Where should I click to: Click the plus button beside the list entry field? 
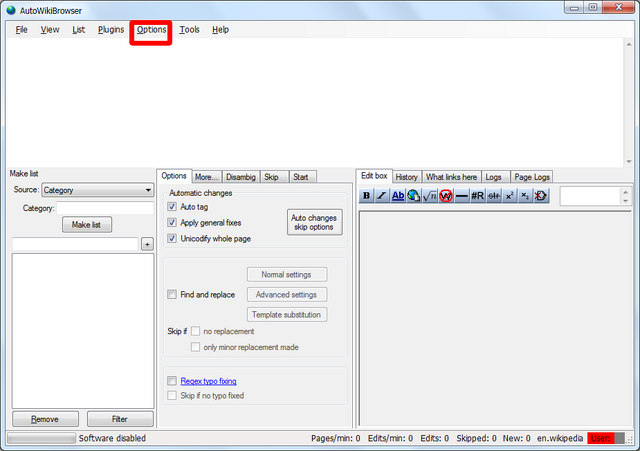pos(147,244)
